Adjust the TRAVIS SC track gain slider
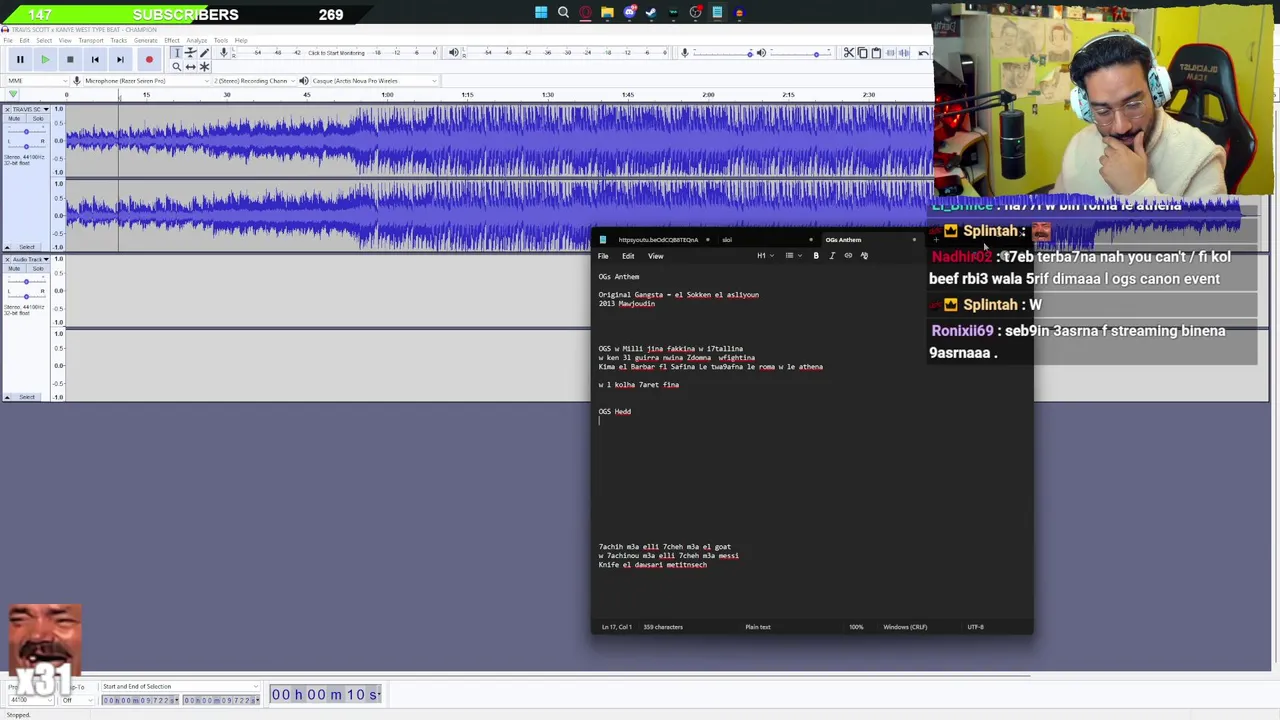1280x720 pixels. [x=26, y=131]
